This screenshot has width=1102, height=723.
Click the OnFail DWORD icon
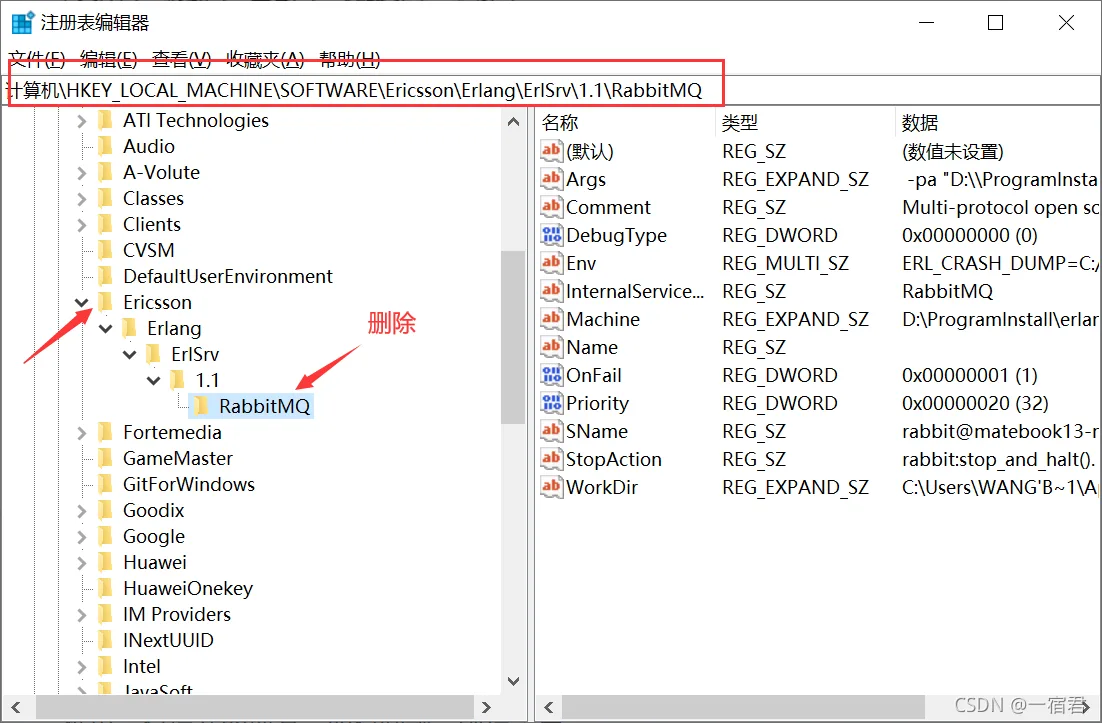[551, 375]
